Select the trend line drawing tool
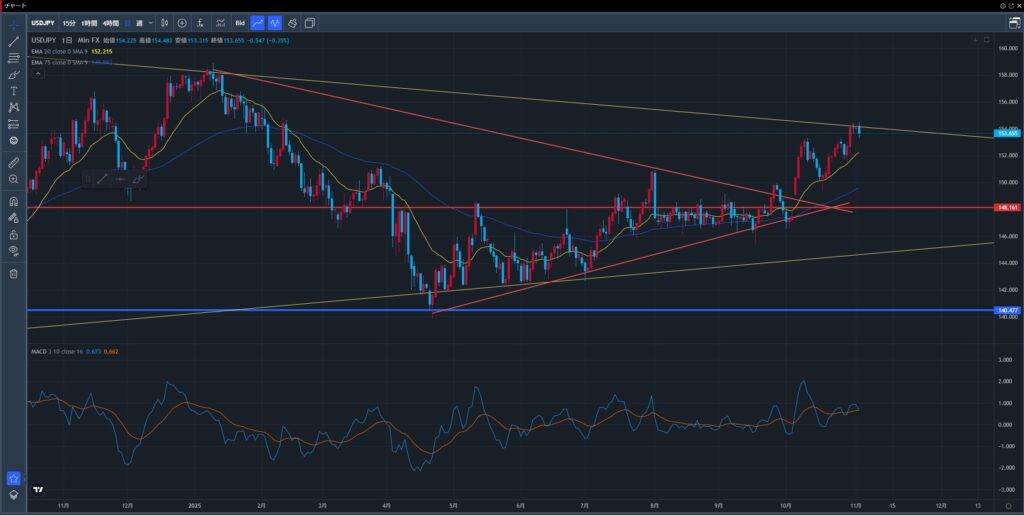Screen dimensions: 1024x515 pyautogui.click(x=14, y=41)
